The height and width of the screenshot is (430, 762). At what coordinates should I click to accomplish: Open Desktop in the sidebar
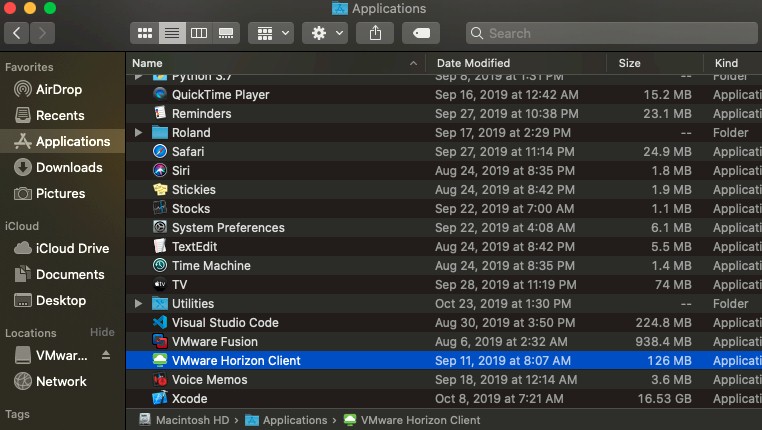coord(62,300)
